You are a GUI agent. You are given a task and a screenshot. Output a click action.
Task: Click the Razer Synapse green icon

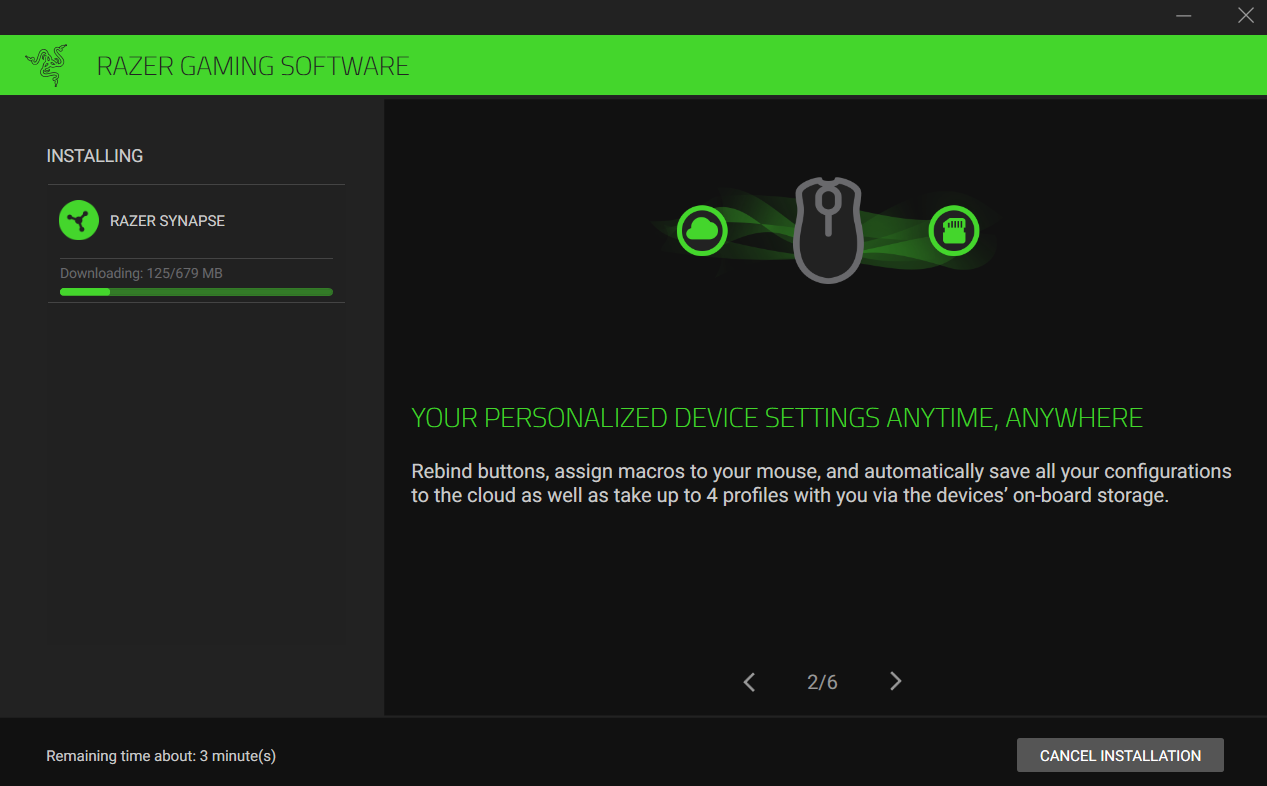pos(79,220)
